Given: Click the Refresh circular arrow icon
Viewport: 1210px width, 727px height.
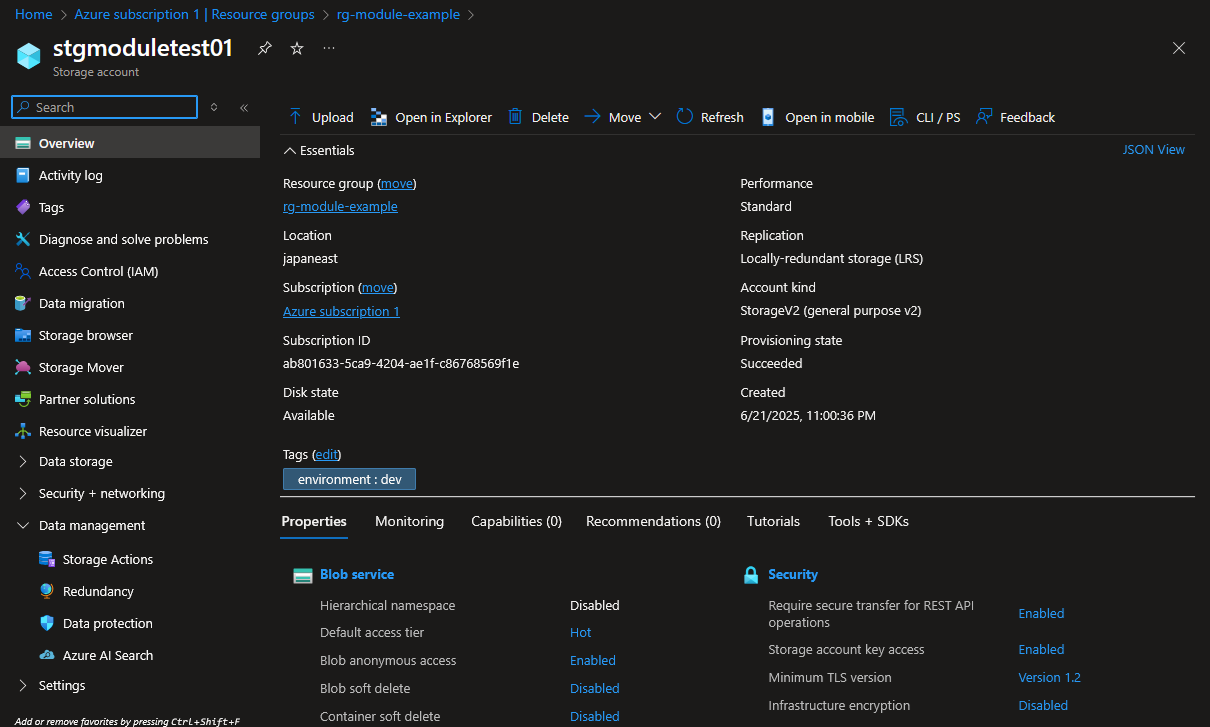Looking at the screenshot, I should (x=685, y=117).
